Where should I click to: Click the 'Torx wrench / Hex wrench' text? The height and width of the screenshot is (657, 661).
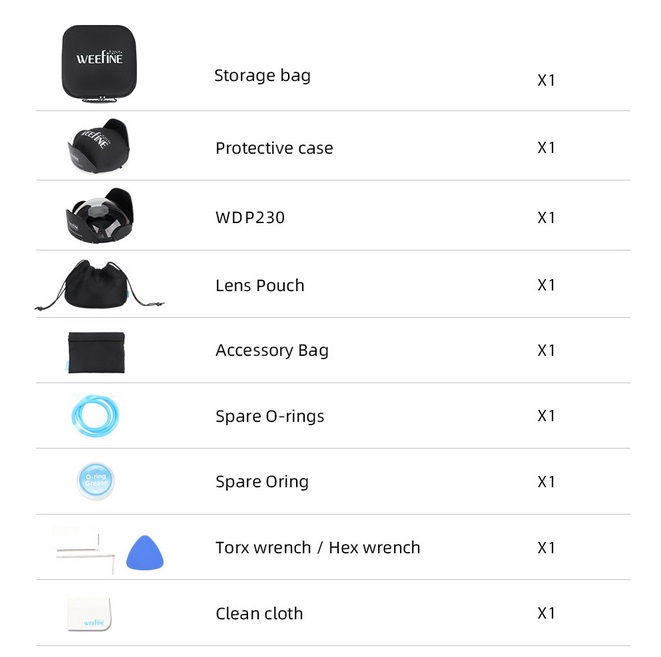click(318, 547)
